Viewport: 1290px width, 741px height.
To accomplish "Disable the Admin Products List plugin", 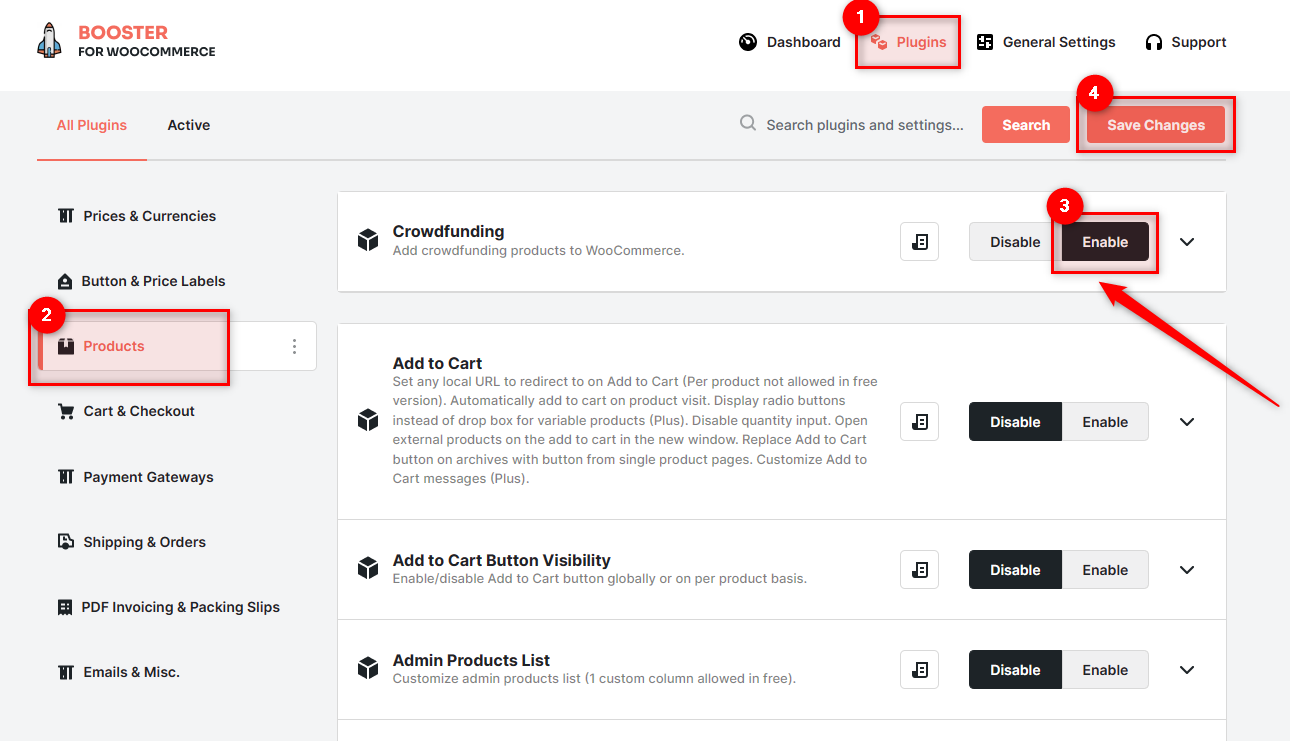I will click(1015, 670).
